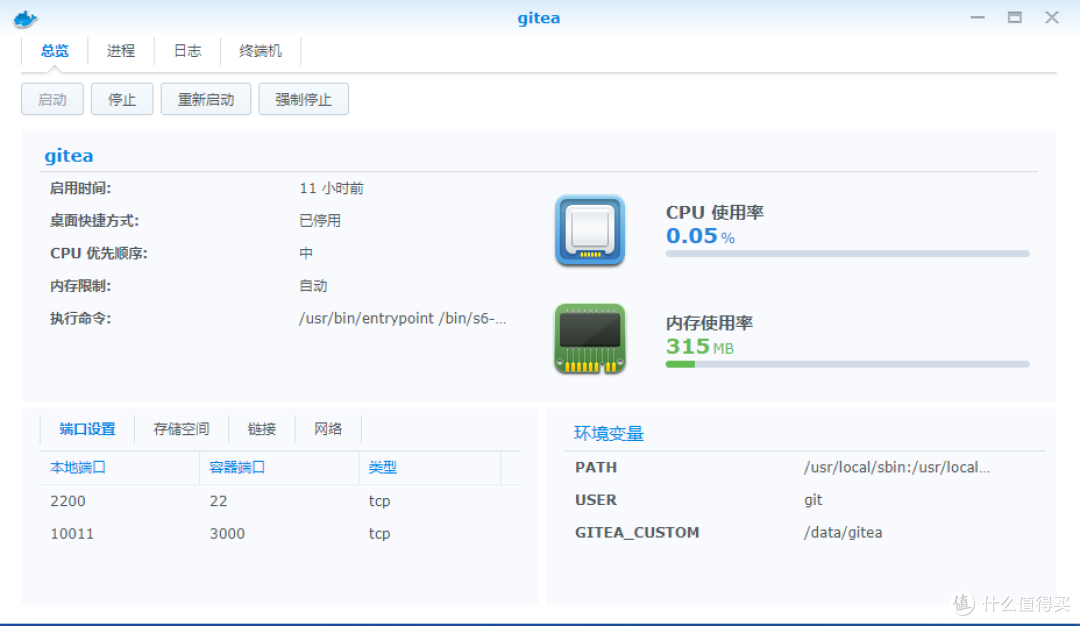Click the CPU usage progress bar
The image size is (1080, 626).
[x=846, y=253]
